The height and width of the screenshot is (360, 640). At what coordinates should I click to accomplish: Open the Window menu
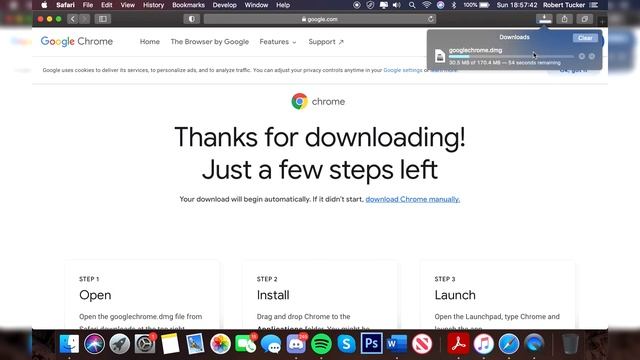pyautogui.click(x=256, y=5)
